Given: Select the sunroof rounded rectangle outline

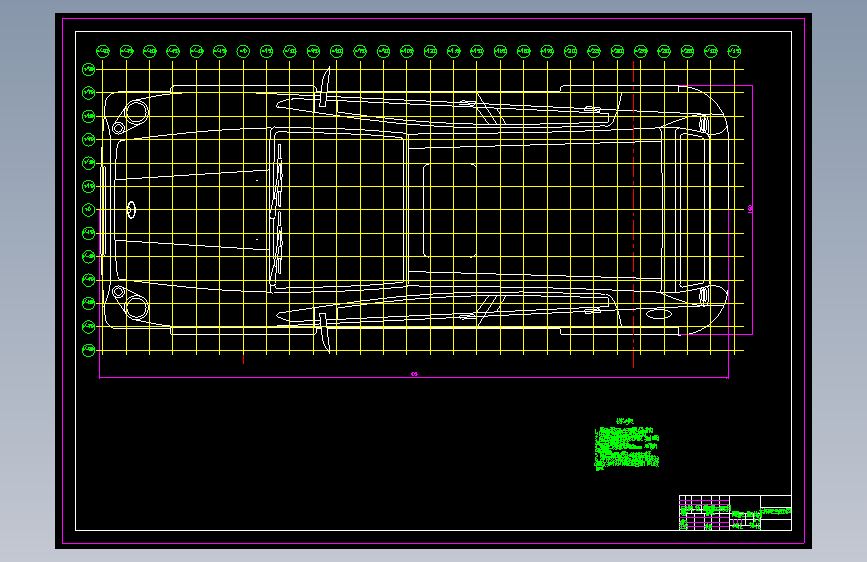Looking at the screenshot, I should tap(450, 210).
